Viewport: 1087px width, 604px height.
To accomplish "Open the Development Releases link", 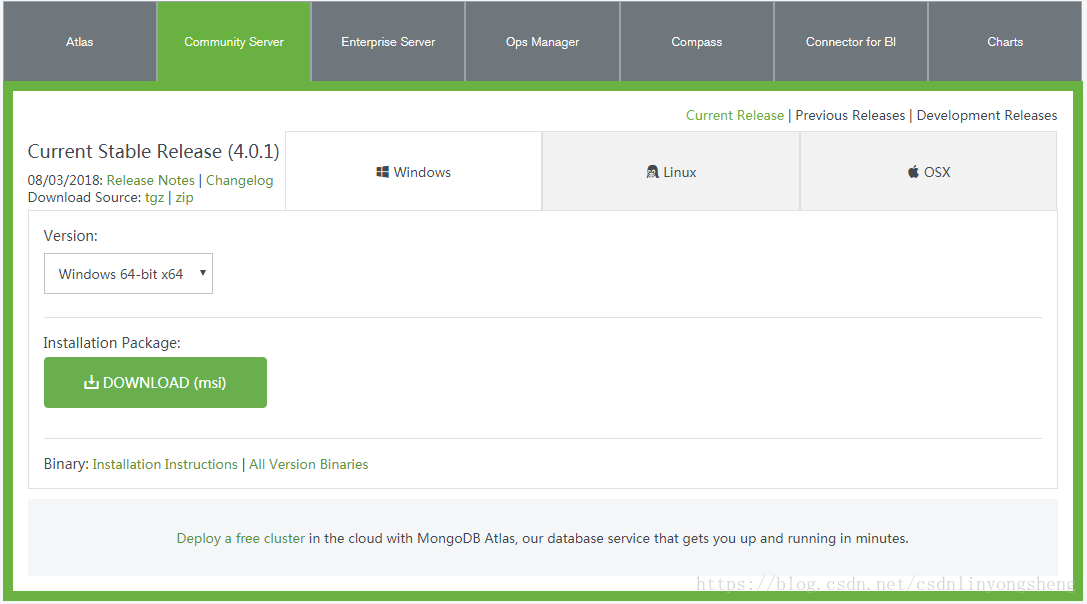I will 986,115.
